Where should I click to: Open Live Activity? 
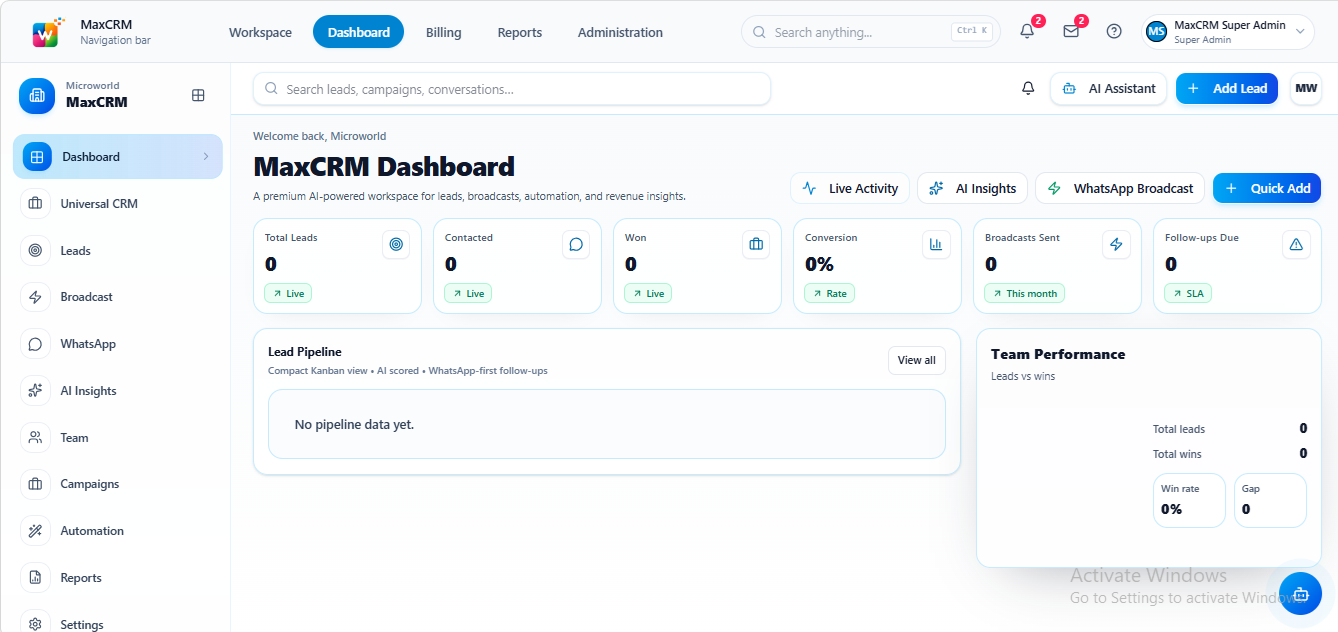click(850, 188)
